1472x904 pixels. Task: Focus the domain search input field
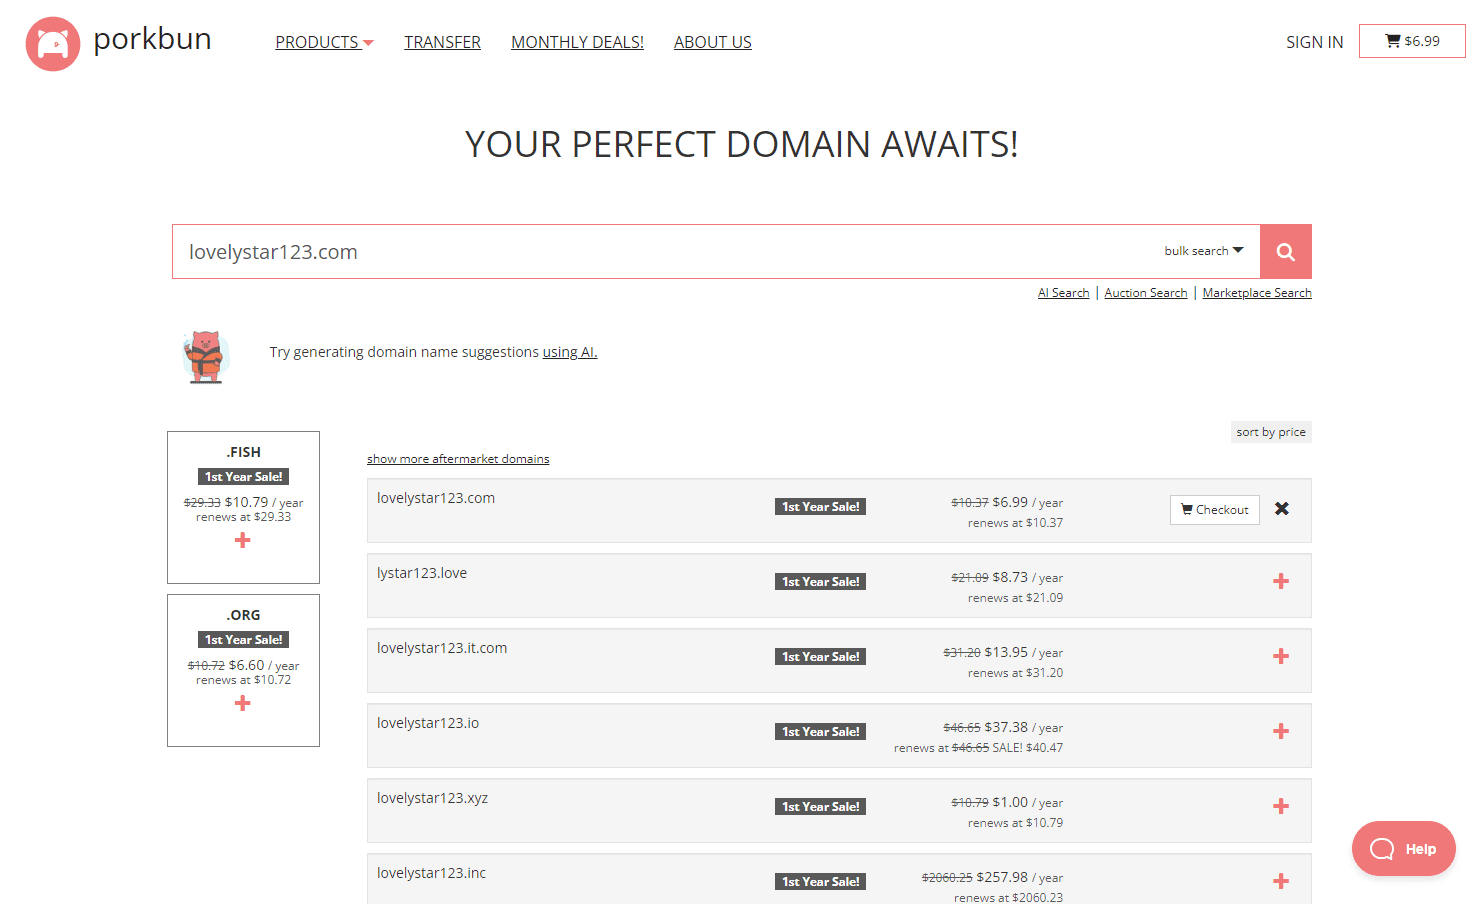coord(665,252)
